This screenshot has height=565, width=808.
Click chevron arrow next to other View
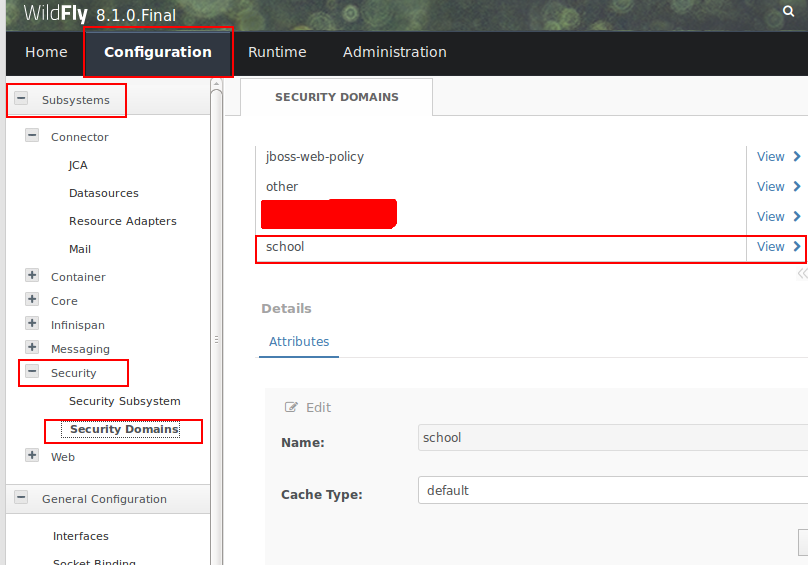(797, 186)
